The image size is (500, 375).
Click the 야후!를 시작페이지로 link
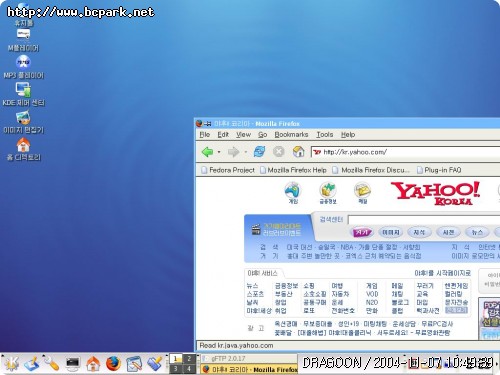[443, 273]
